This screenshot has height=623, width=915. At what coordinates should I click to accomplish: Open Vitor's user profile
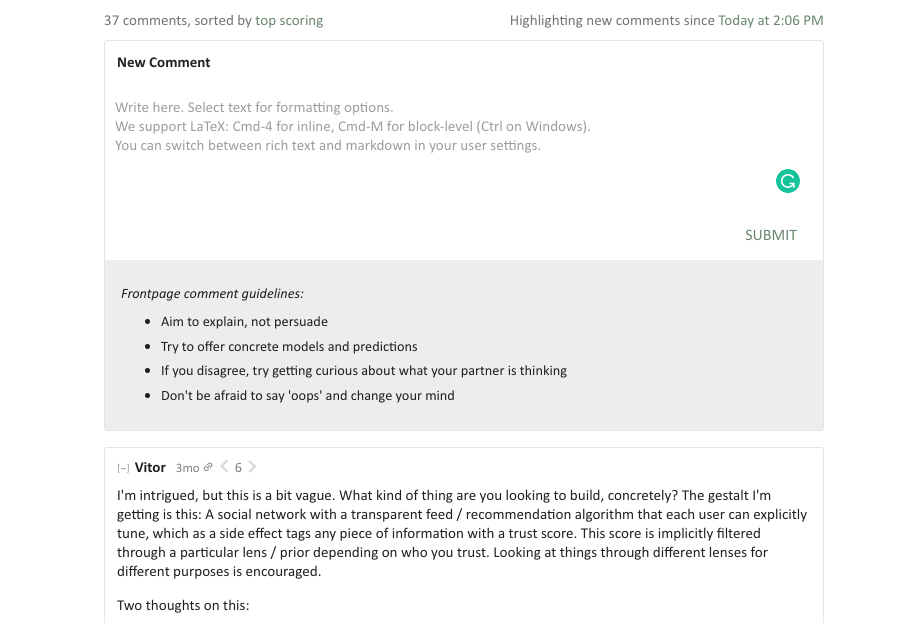150,467
